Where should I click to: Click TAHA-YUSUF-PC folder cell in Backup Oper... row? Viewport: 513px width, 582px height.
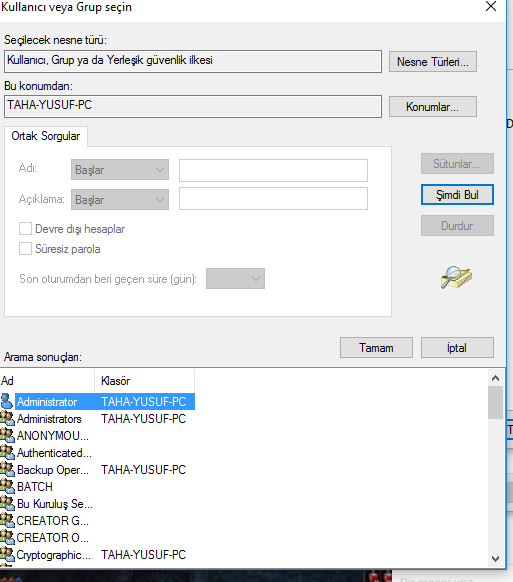[144, 470]
